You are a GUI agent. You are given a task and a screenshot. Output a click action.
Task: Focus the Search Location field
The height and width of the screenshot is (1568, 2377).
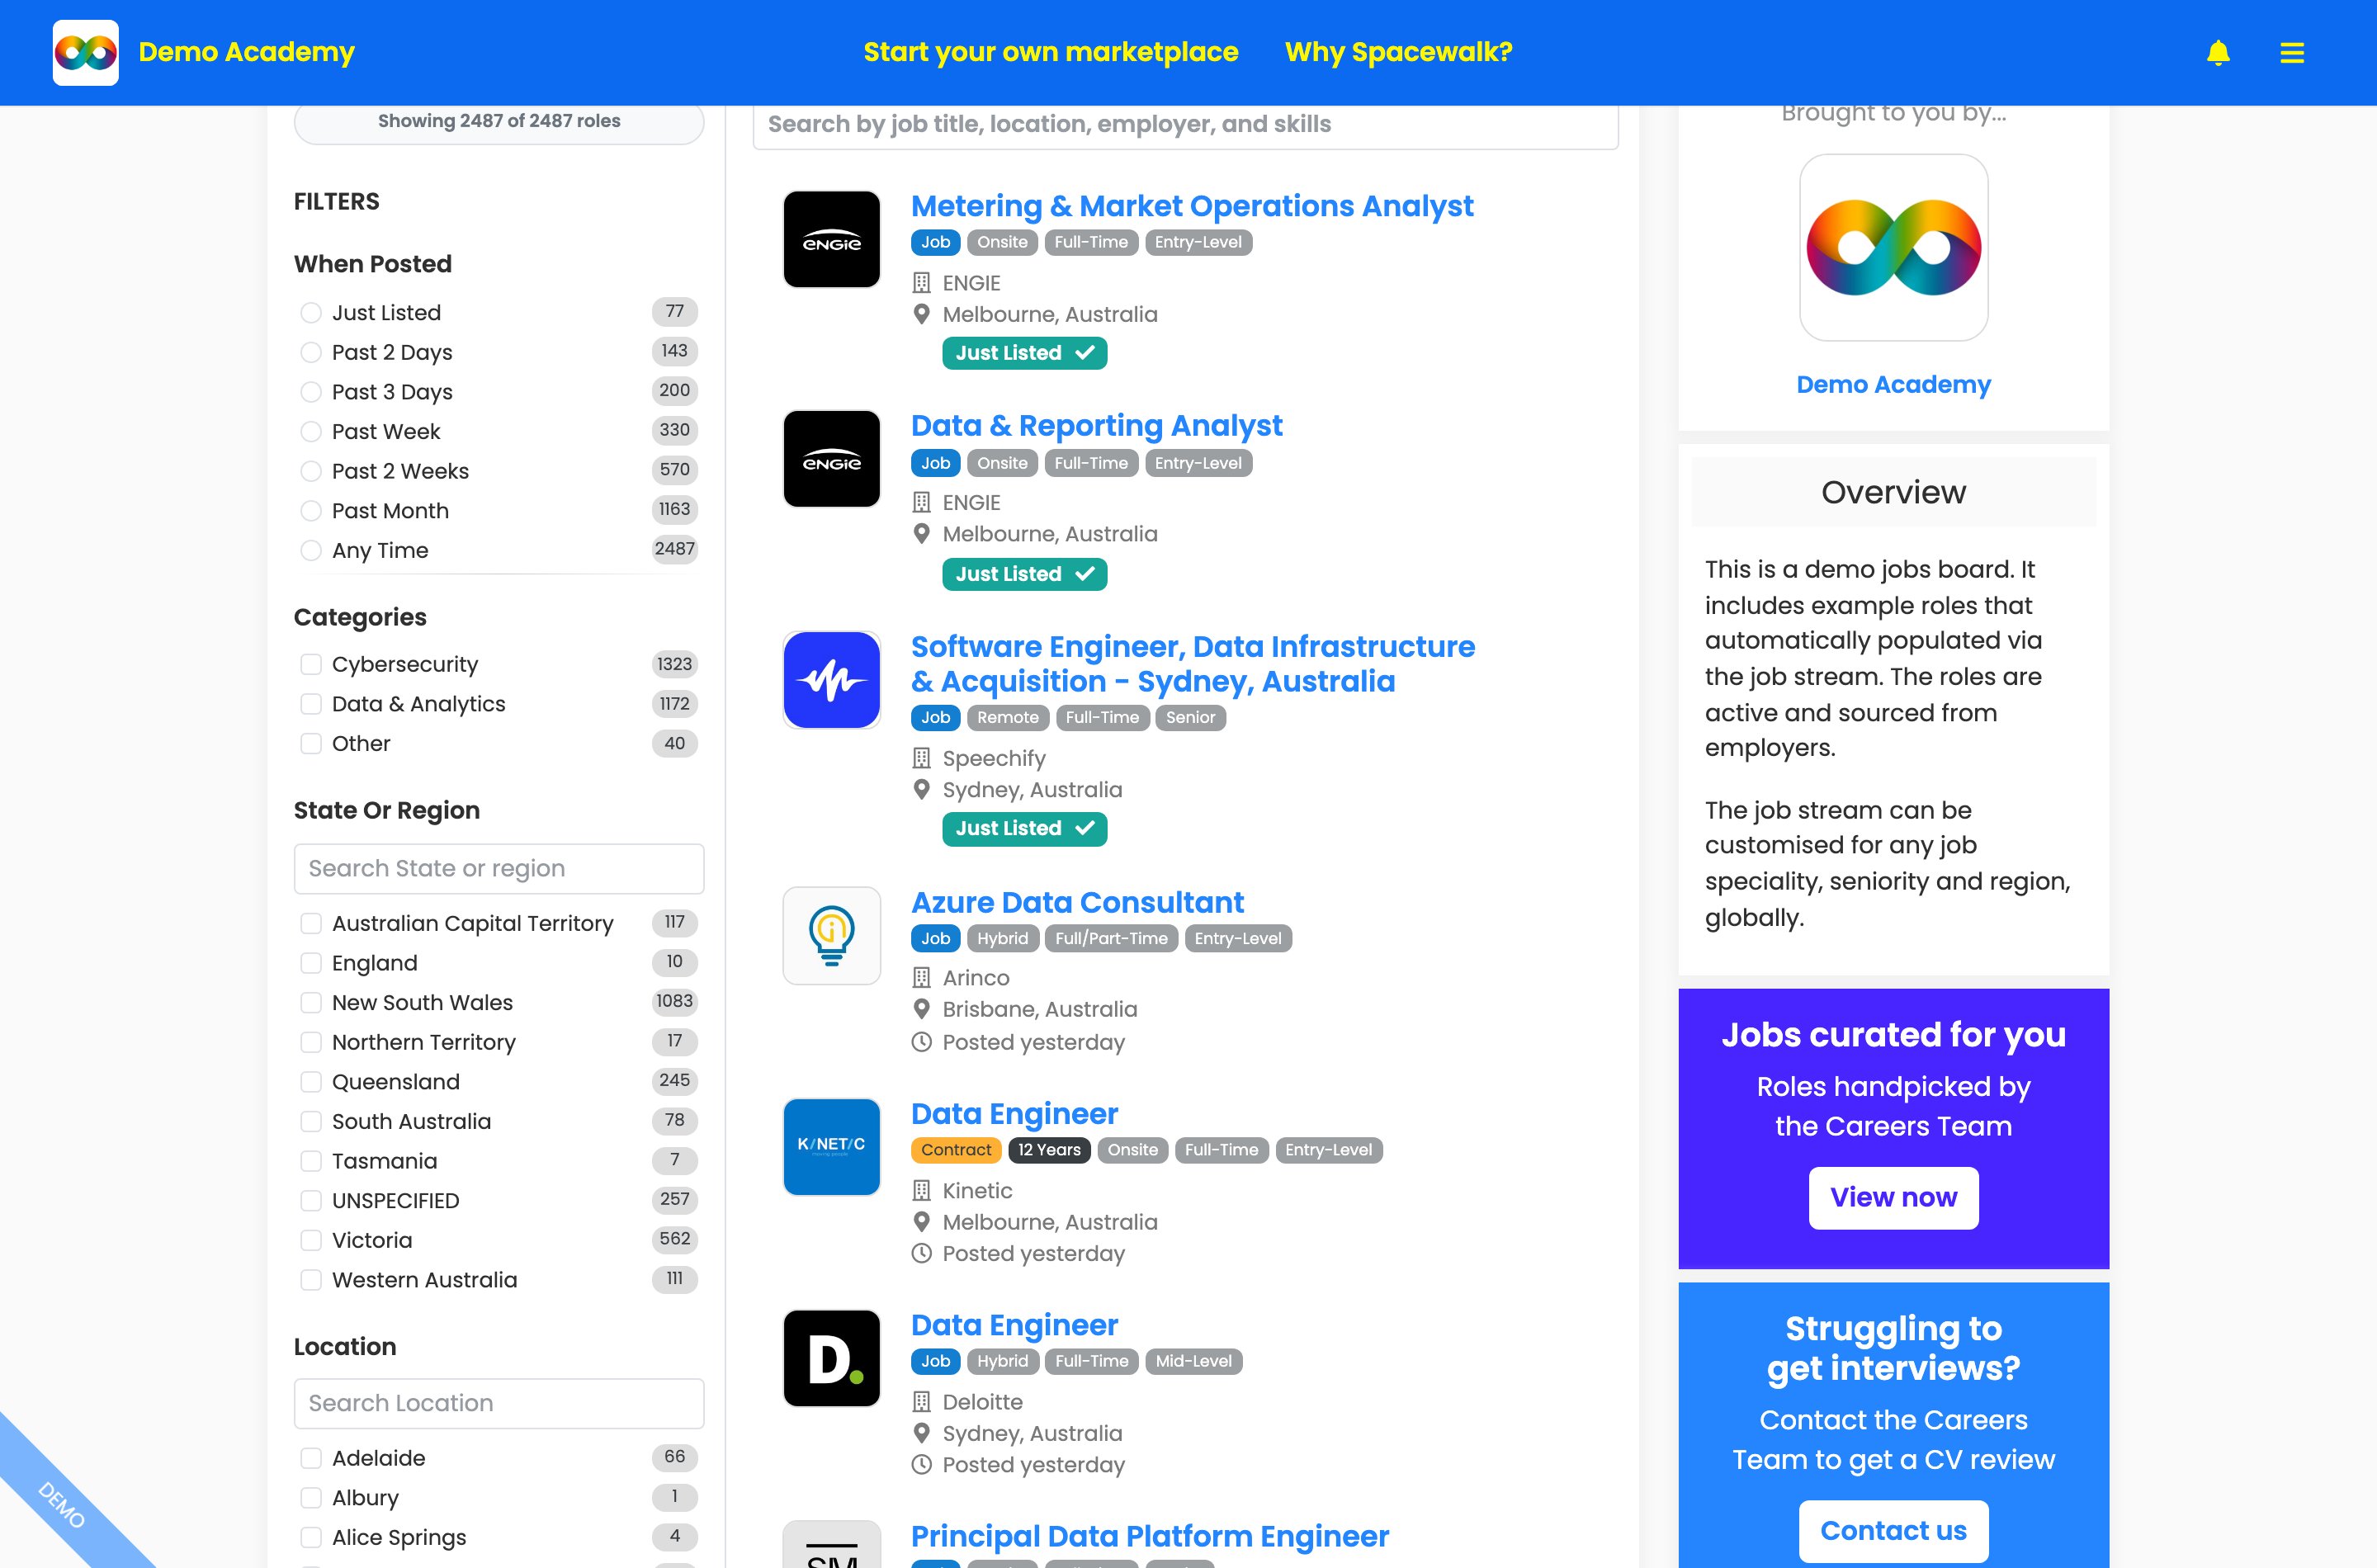point(499,1403)
